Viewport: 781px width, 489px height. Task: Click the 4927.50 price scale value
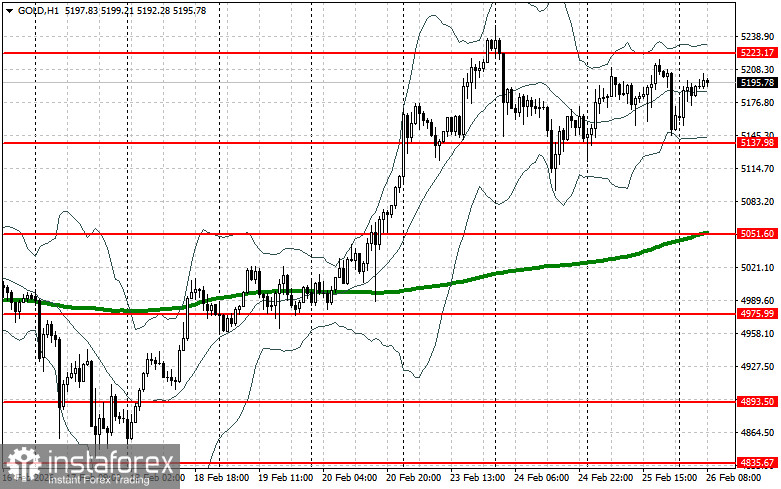click(758, 367)
